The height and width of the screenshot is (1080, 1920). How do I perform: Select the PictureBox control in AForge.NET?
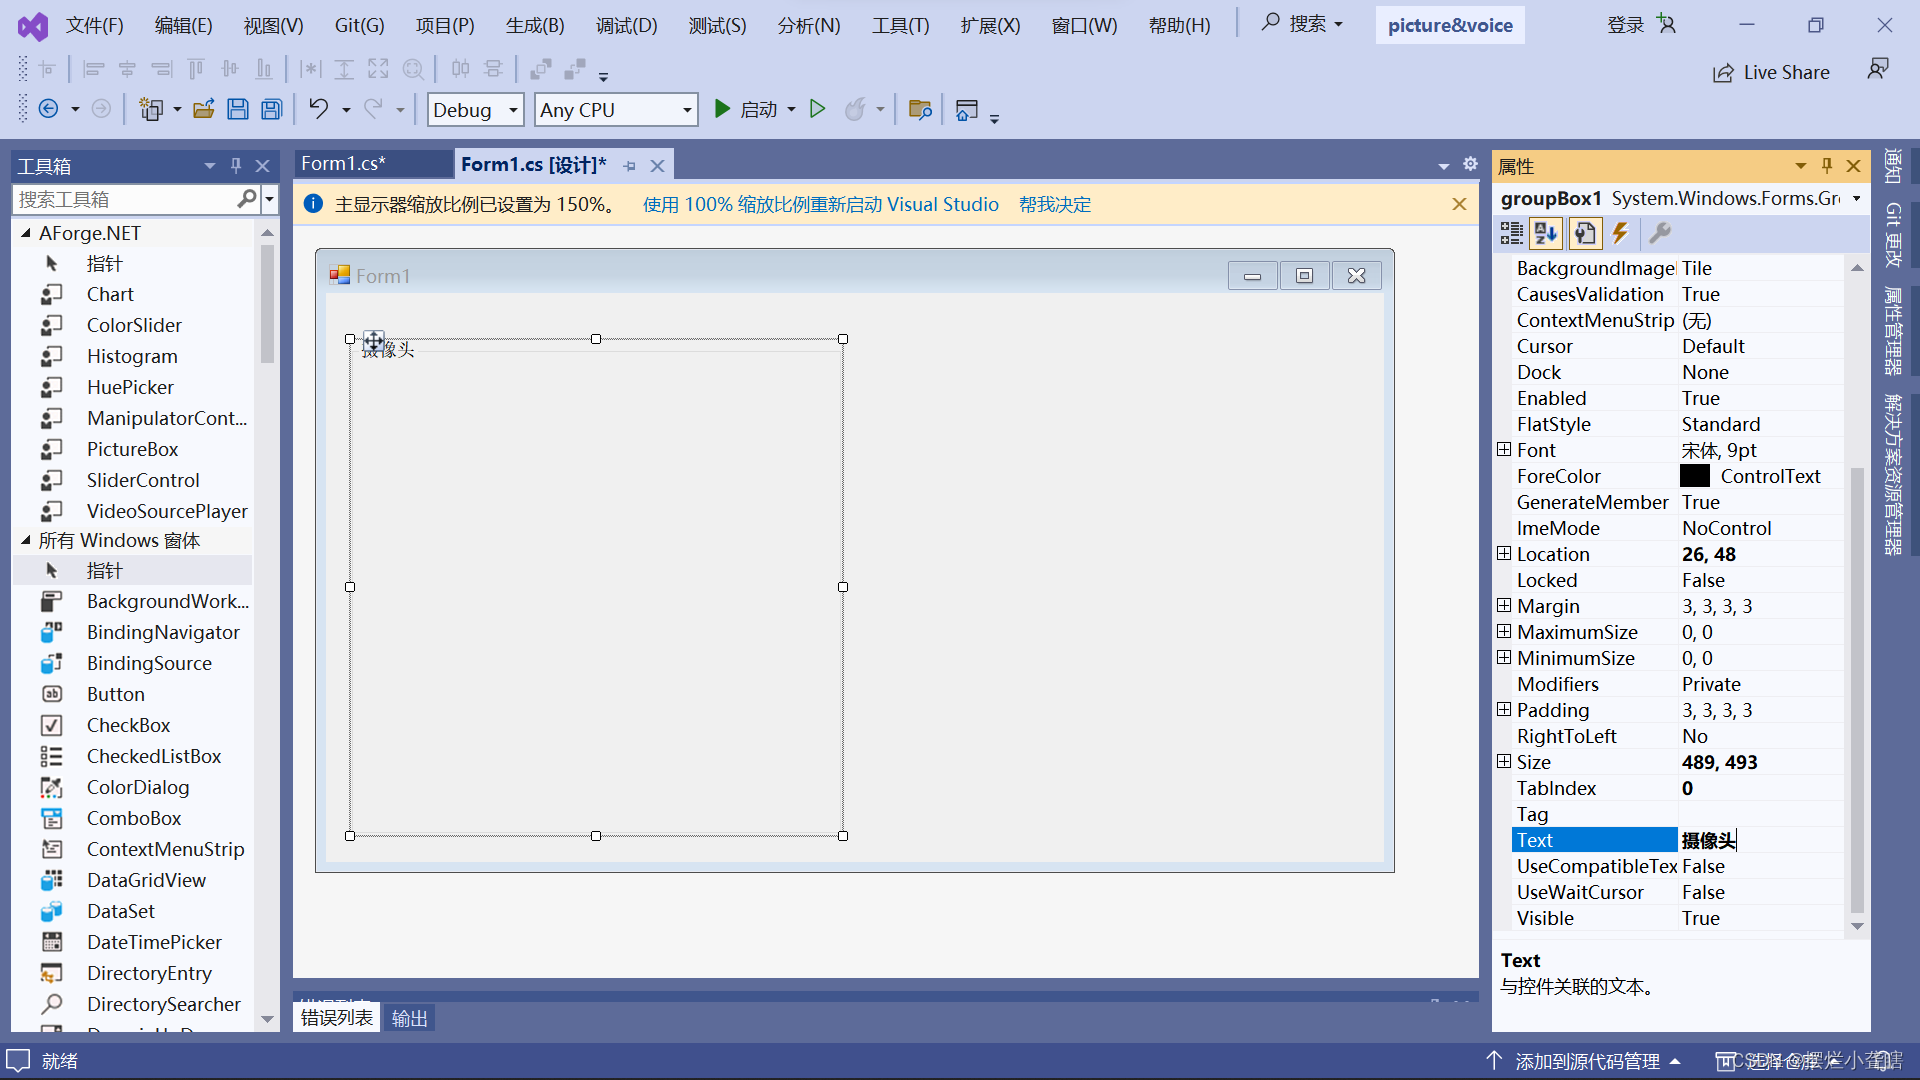tap(132, 449)
